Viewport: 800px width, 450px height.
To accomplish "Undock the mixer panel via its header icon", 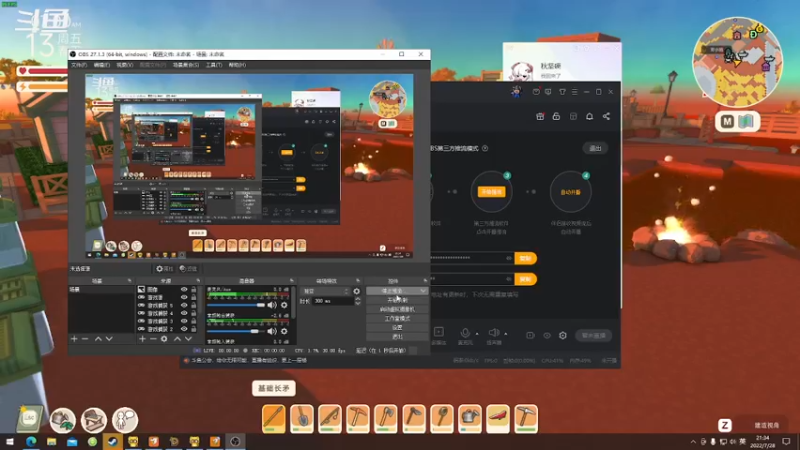I will 292,281.
